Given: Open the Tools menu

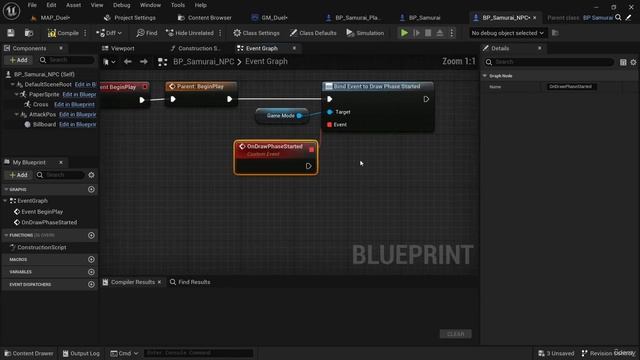Looking at the screenshot, I should tap(178, 5).
